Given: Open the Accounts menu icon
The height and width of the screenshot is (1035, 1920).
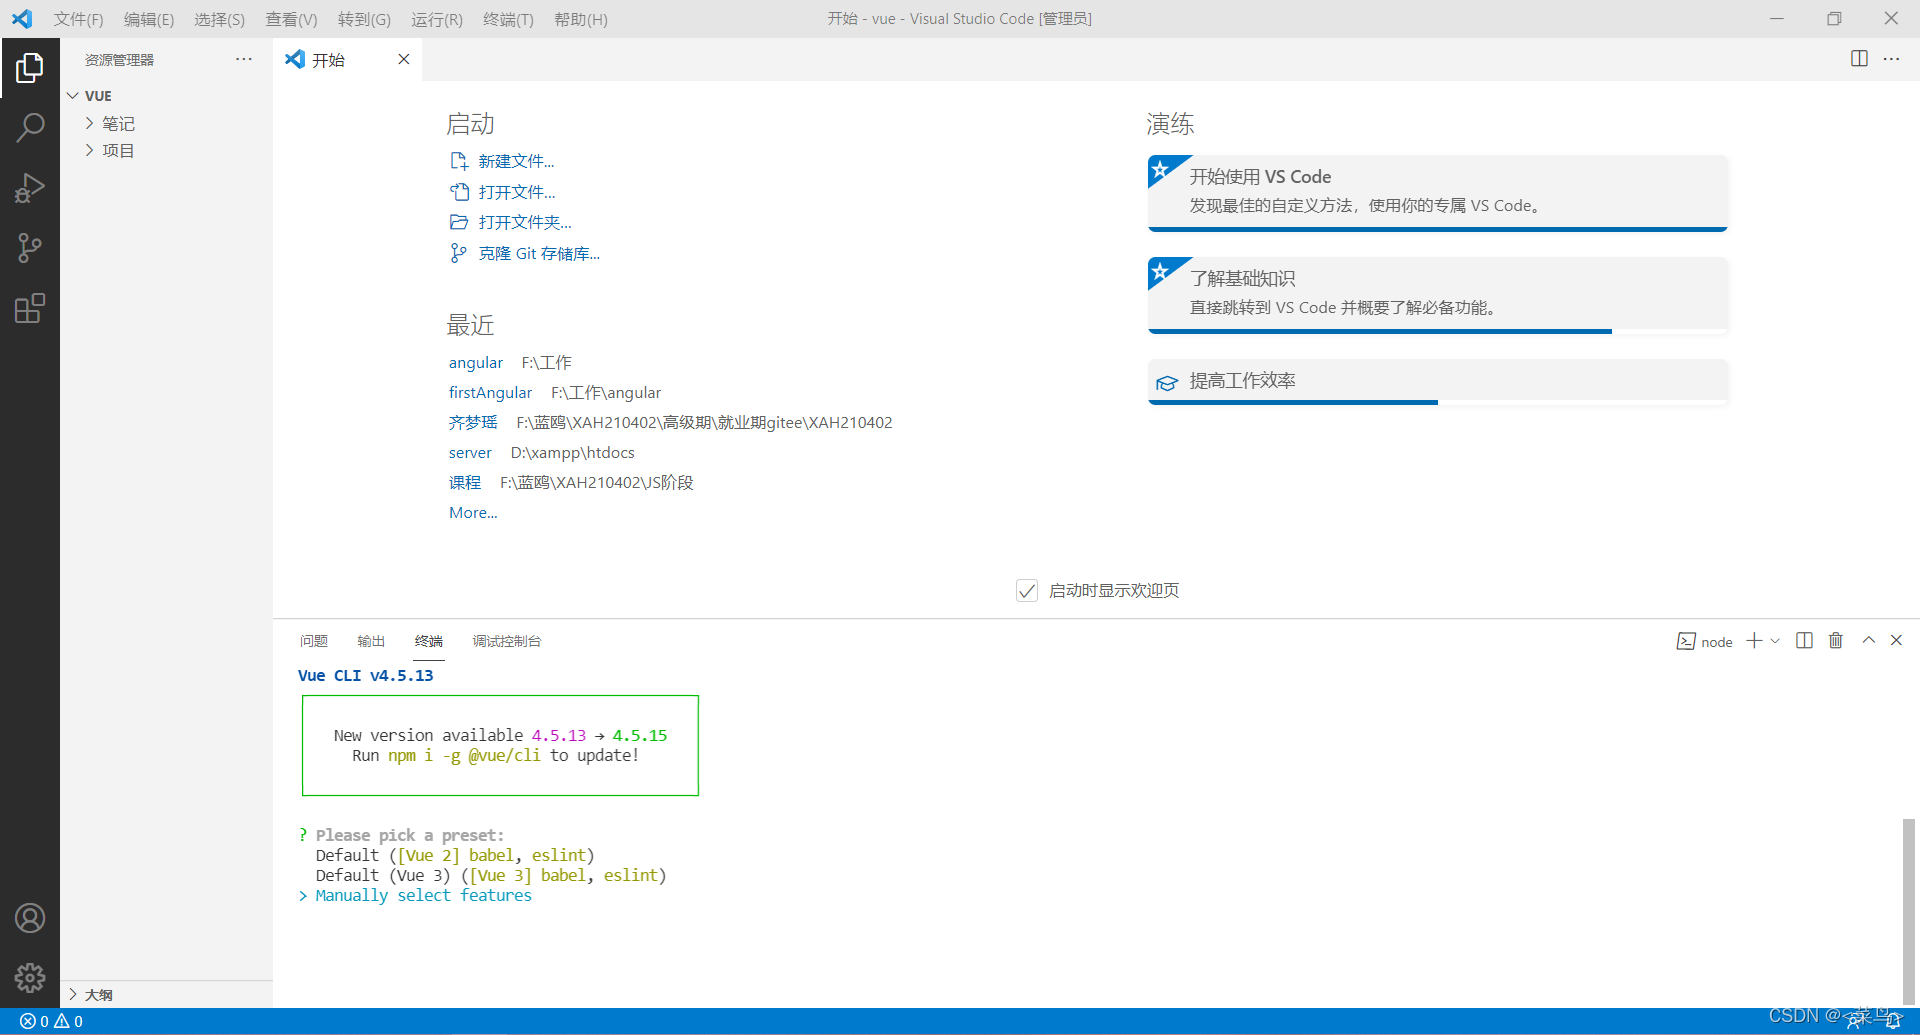Looking at the screenshot, I should pyautogui.click(x=30, y=918).
